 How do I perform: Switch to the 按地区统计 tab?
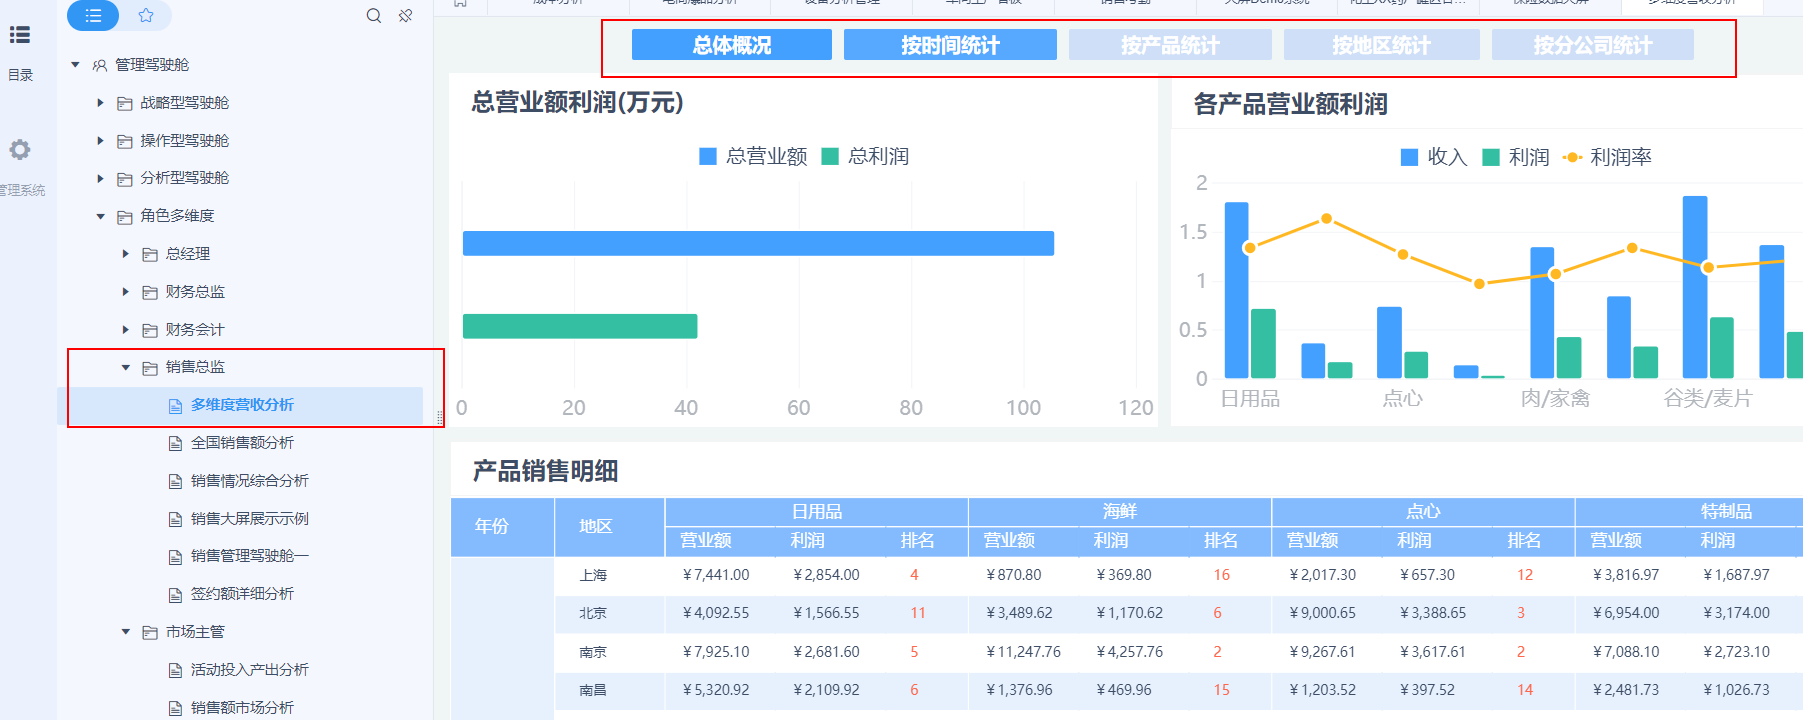click(1381, 45)
